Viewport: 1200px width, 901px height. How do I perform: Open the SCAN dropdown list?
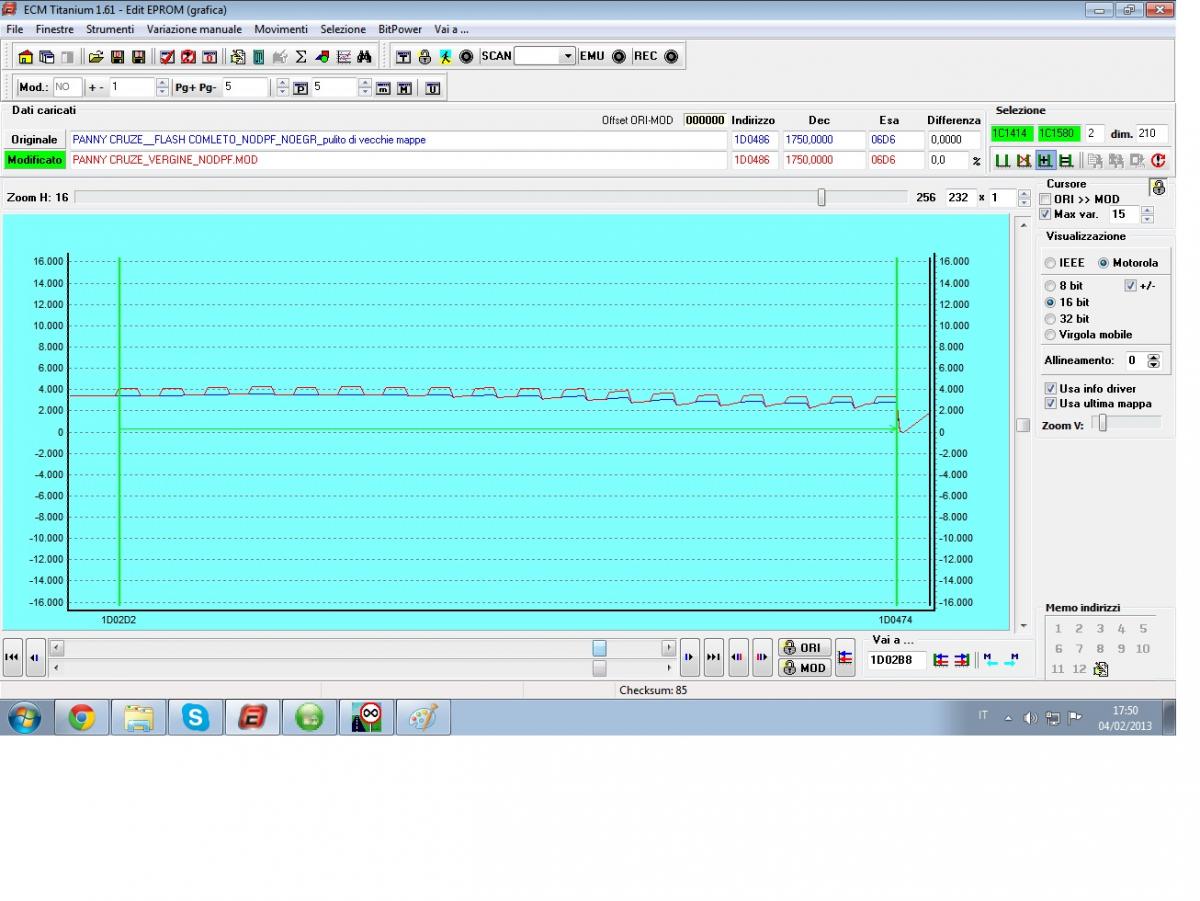coord(568,56)
